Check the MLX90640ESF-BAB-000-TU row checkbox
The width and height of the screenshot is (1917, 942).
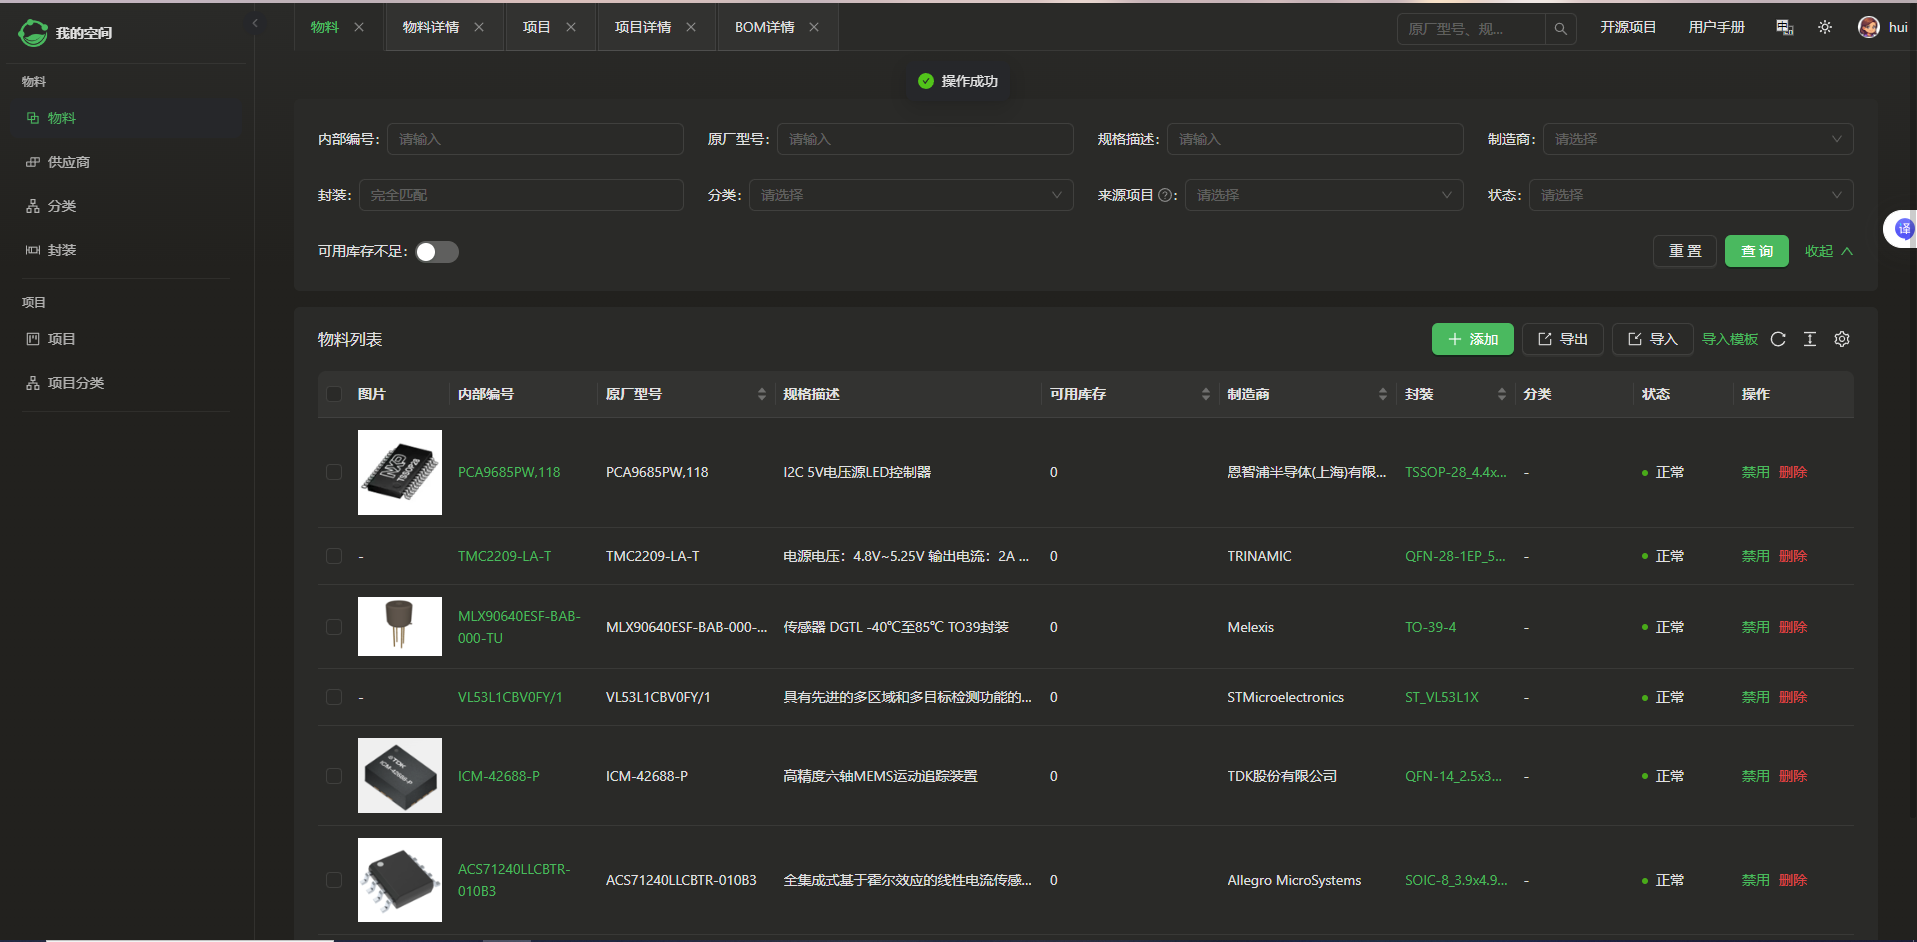tap(334, 627)
